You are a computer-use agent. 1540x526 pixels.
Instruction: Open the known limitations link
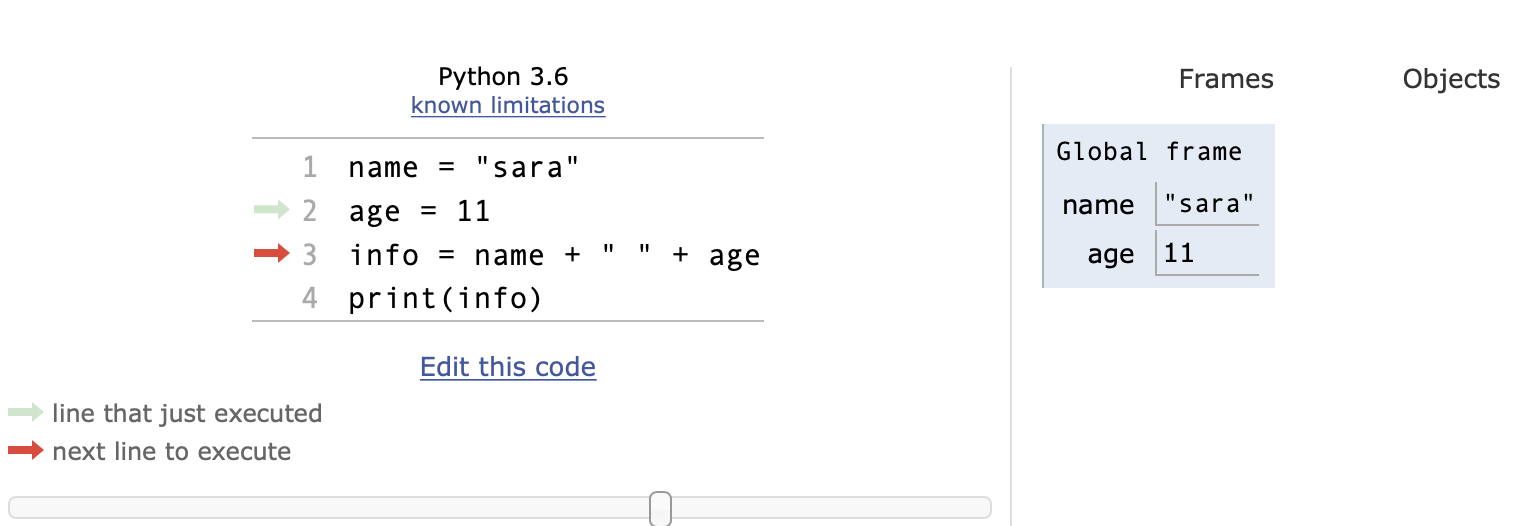(508, 105)
